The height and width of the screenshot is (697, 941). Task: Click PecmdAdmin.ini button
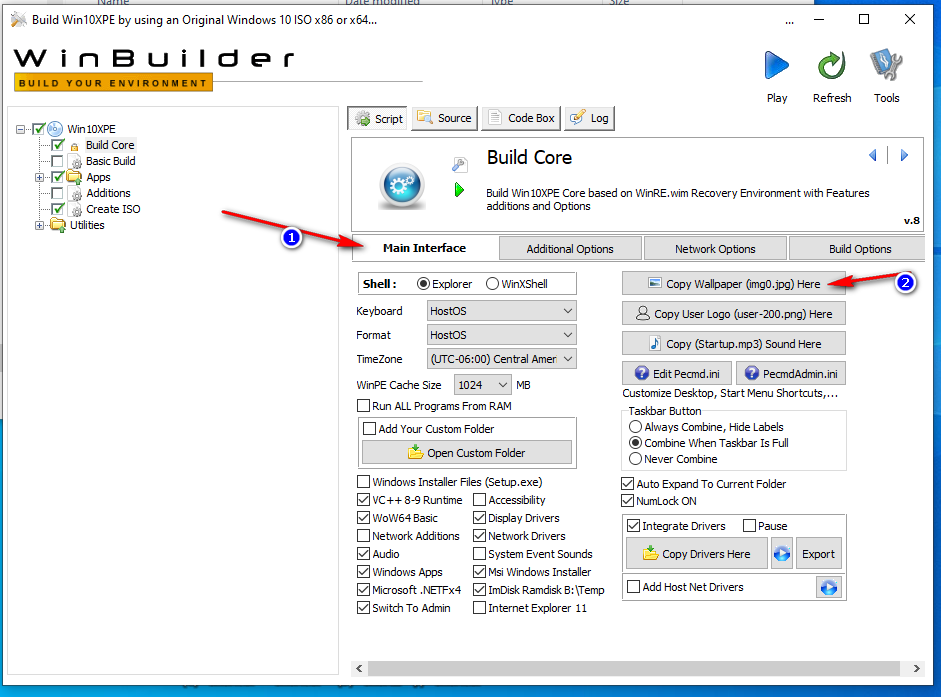coord(791,373)
